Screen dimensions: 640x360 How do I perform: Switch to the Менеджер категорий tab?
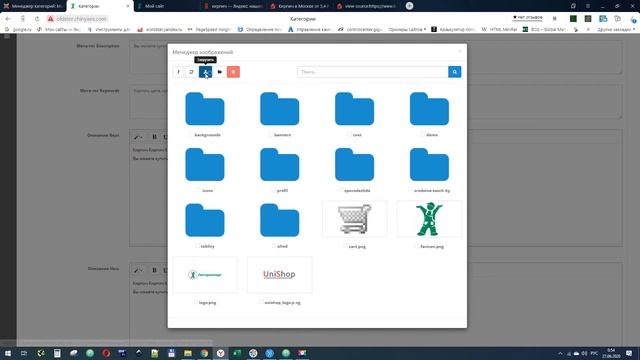(x=33, y=6)
